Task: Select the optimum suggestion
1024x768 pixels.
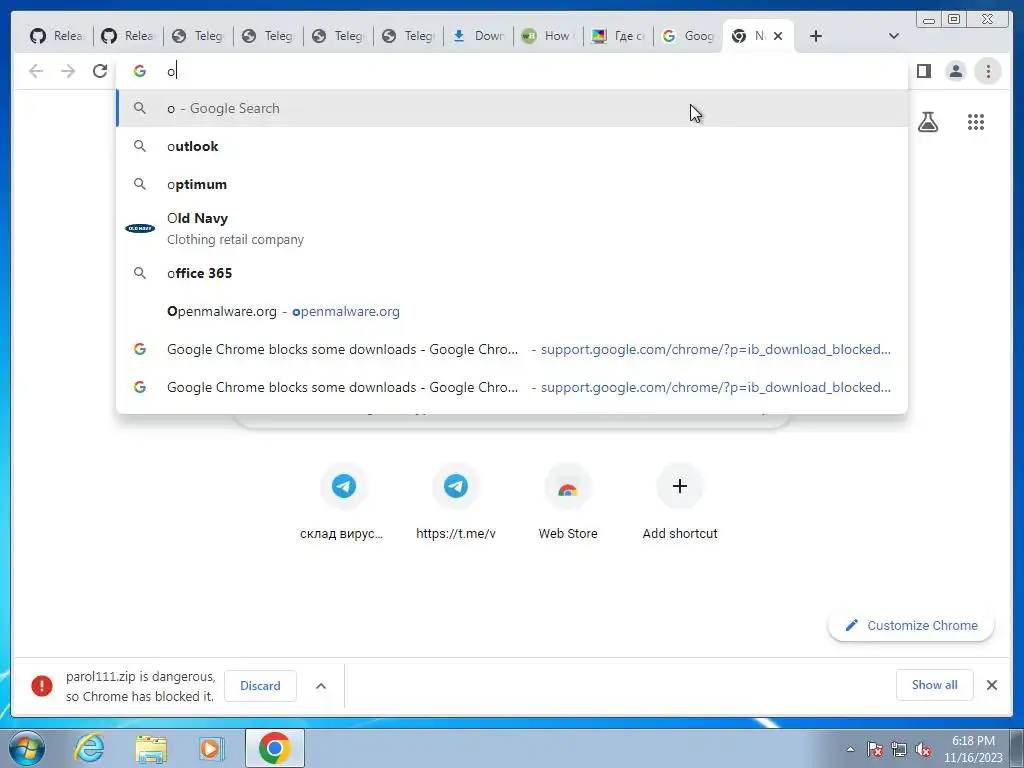Action: coord(512,184)
